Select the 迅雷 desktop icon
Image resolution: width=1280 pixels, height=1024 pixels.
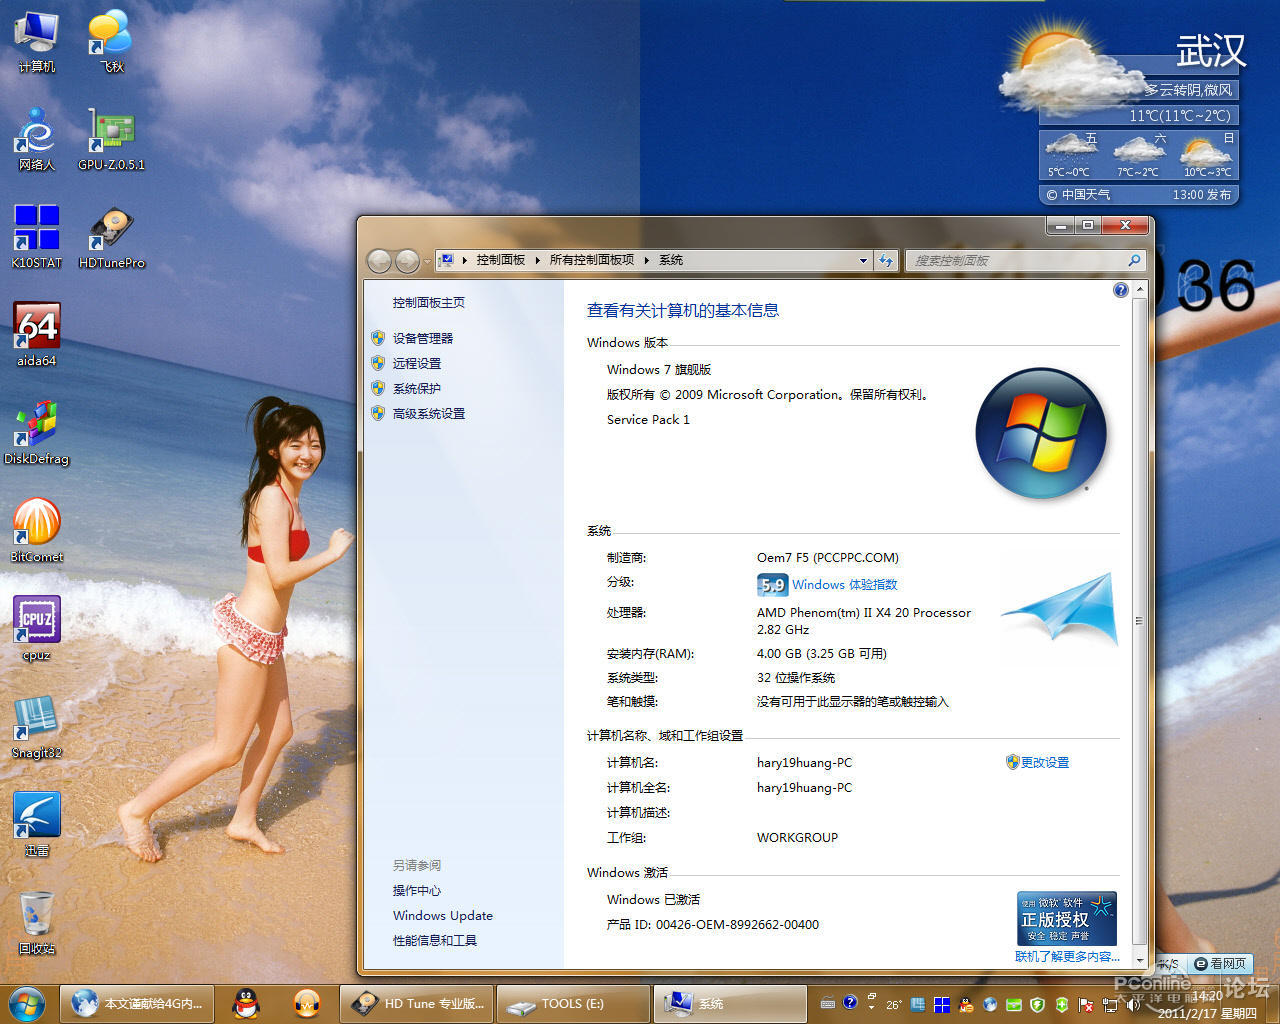[36, 824]
